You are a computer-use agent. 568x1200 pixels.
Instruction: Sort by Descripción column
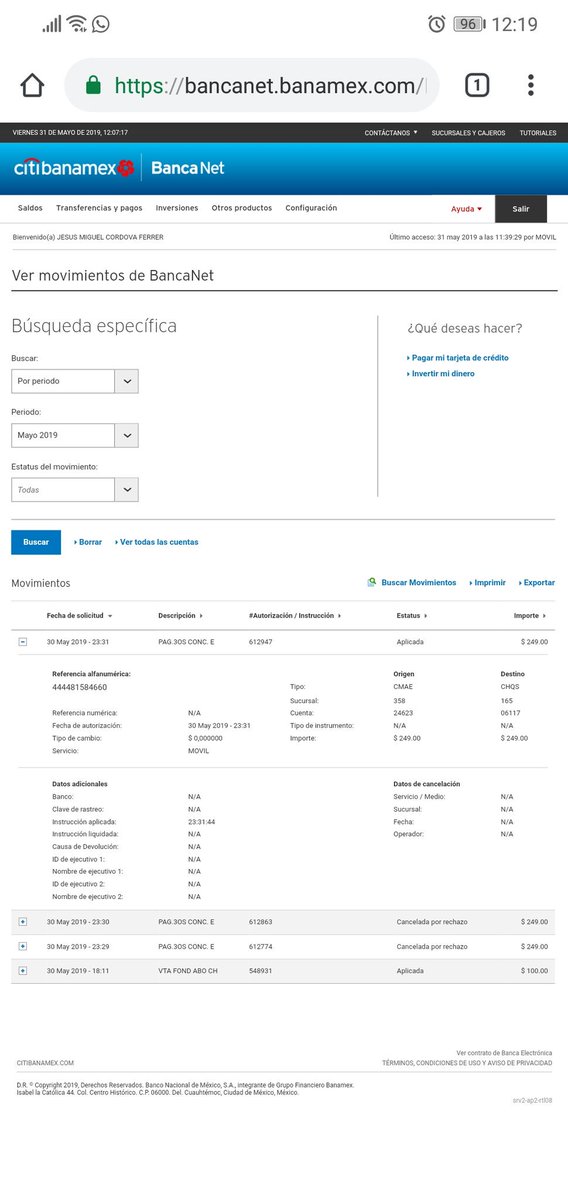click(180, 616)
